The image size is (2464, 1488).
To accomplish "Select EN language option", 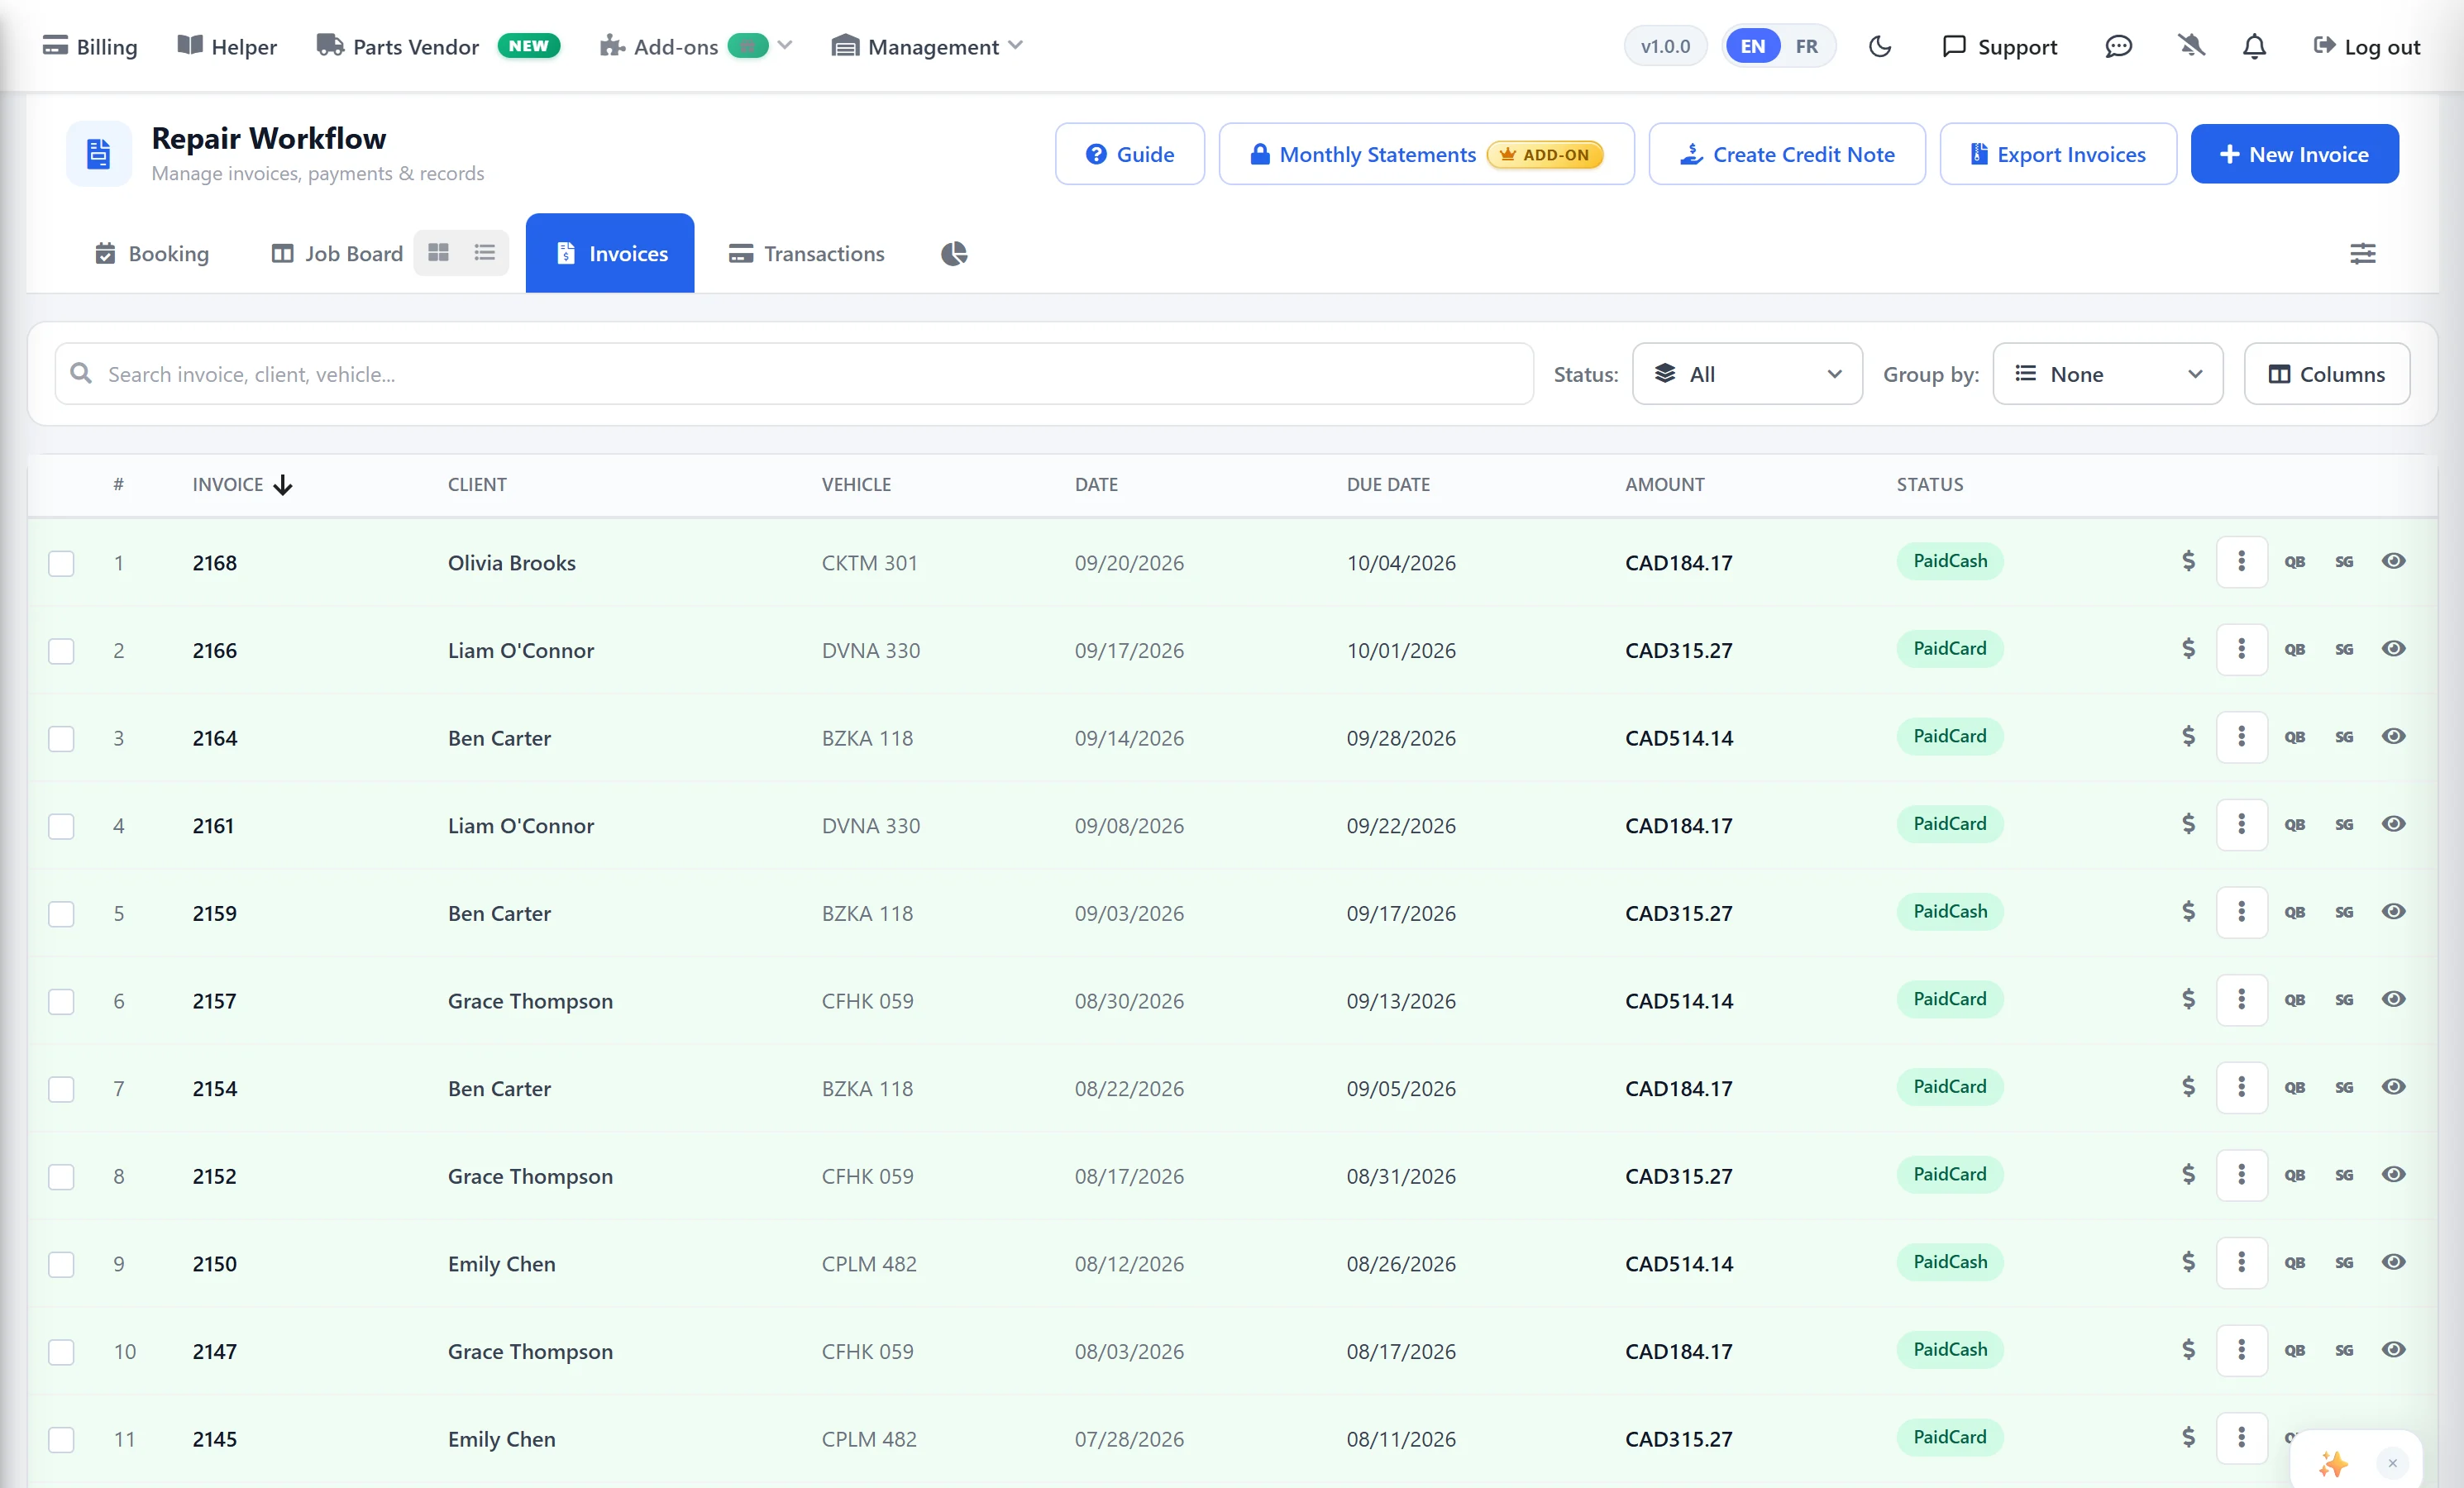I will pyautogui.click(x=1752, y=46).
